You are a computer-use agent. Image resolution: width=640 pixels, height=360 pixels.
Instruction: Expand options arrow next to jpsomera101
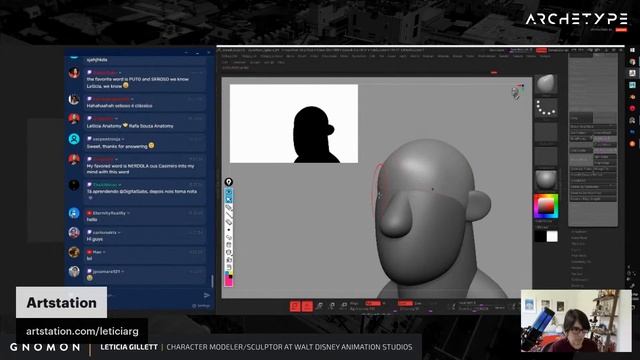pos(122,271)
